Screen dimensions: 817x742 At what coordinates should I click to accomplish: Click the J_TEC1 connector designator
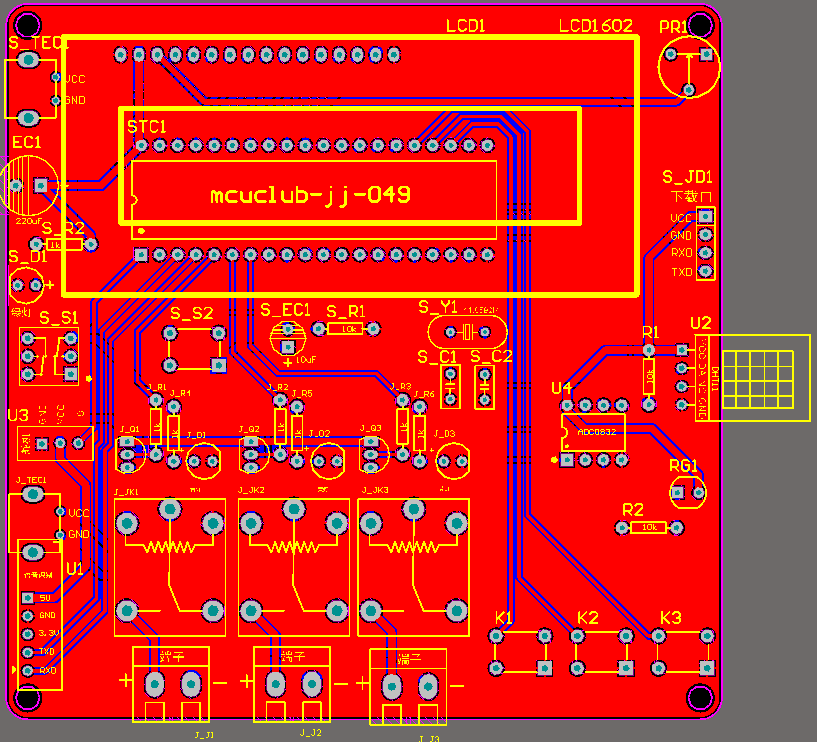coord(30,480)
